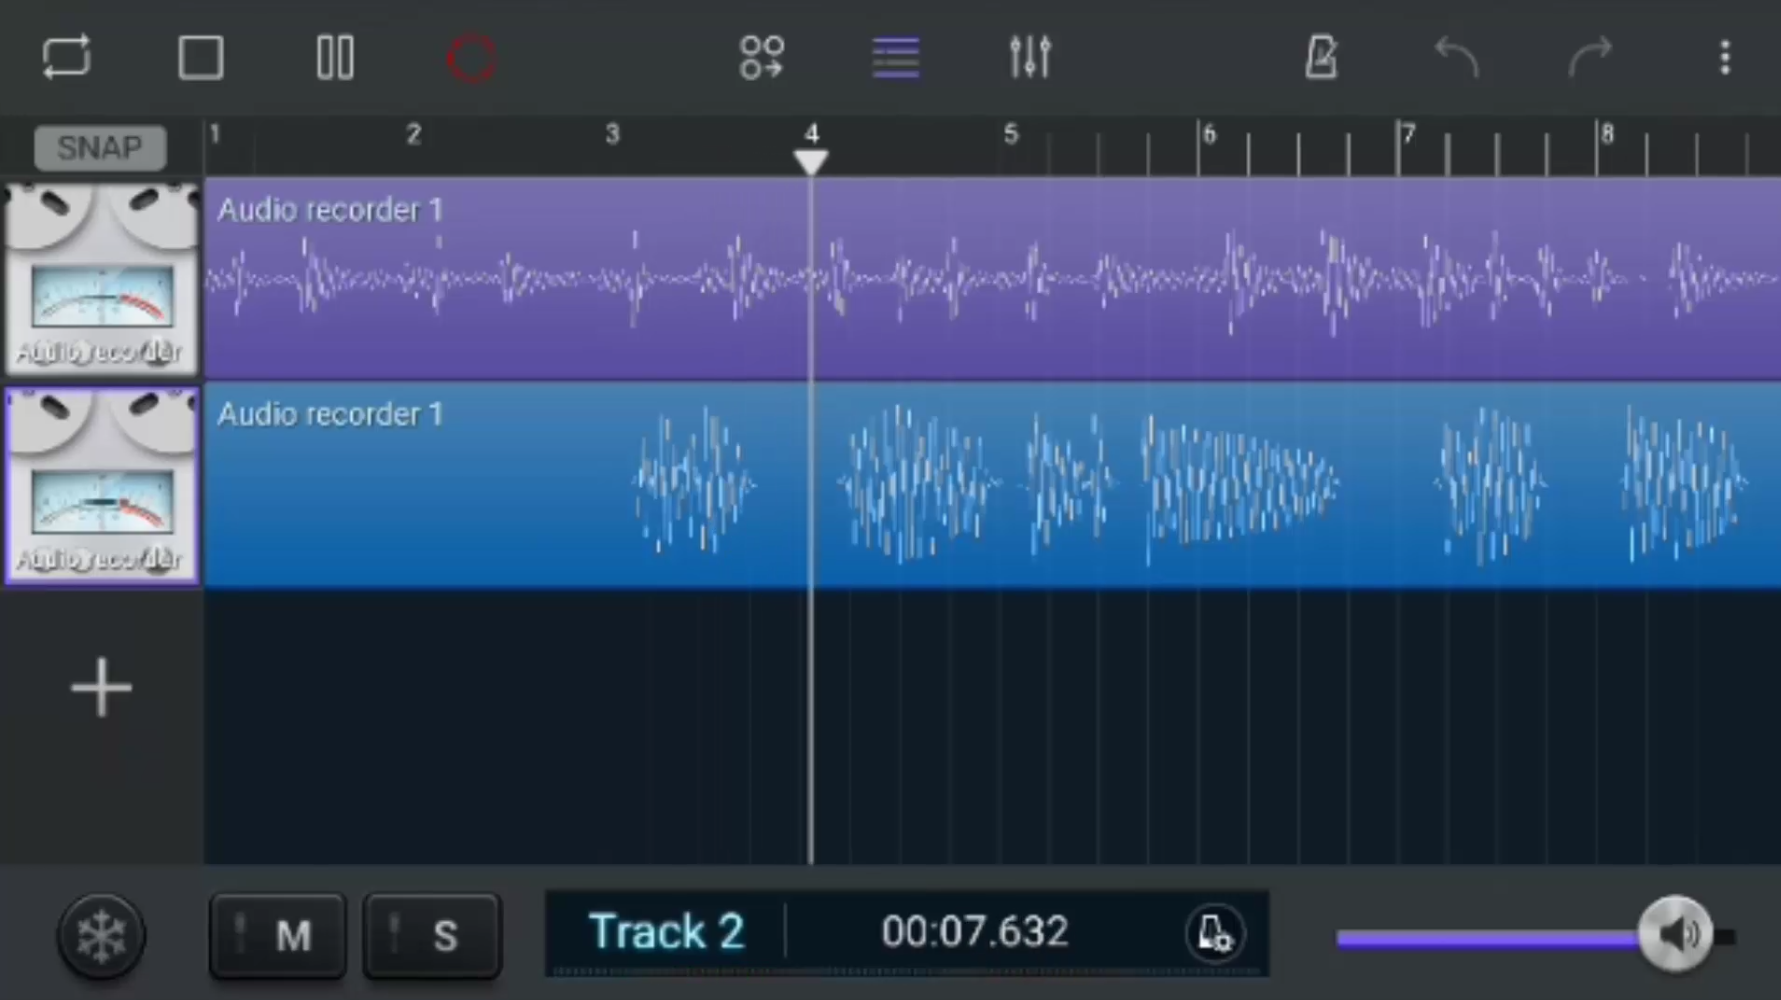Pause playback
The width and height of the screenshot is (1781, 1000).
coord(334,57)
